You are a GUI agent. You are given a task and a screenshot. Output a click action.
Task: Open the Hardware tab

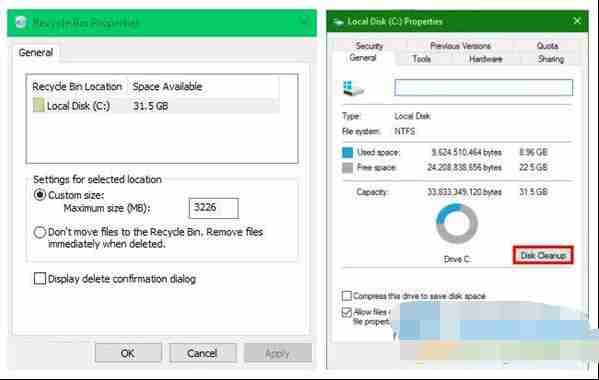point(486,59)
